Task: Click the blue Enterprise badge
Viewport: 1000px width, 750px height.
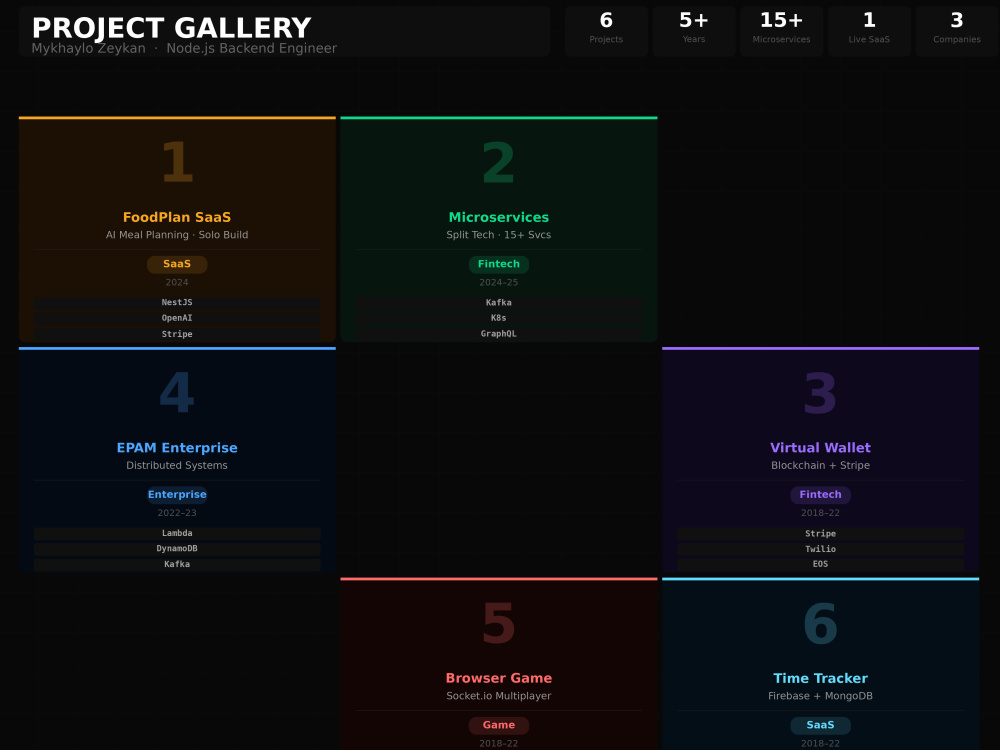Action: (x=177, y=494)
